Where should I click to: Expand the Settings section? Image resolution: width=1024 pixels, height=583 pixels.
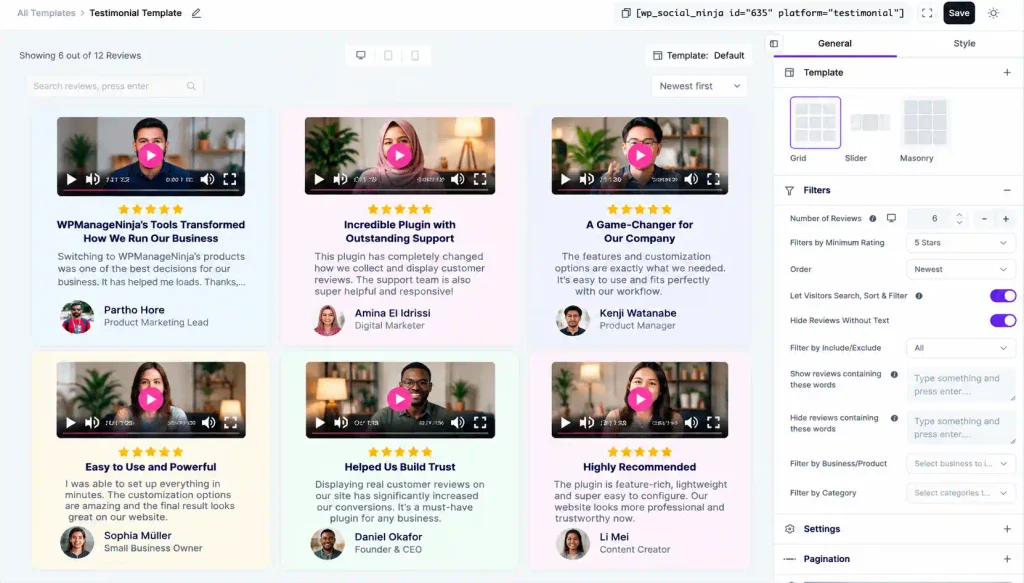tap(1006, 529)
